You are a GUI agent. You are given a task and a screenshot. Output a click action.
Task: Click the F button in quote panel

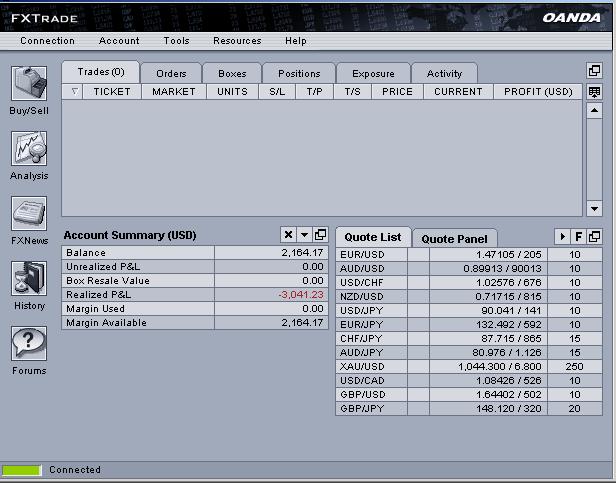click(578, 237)
